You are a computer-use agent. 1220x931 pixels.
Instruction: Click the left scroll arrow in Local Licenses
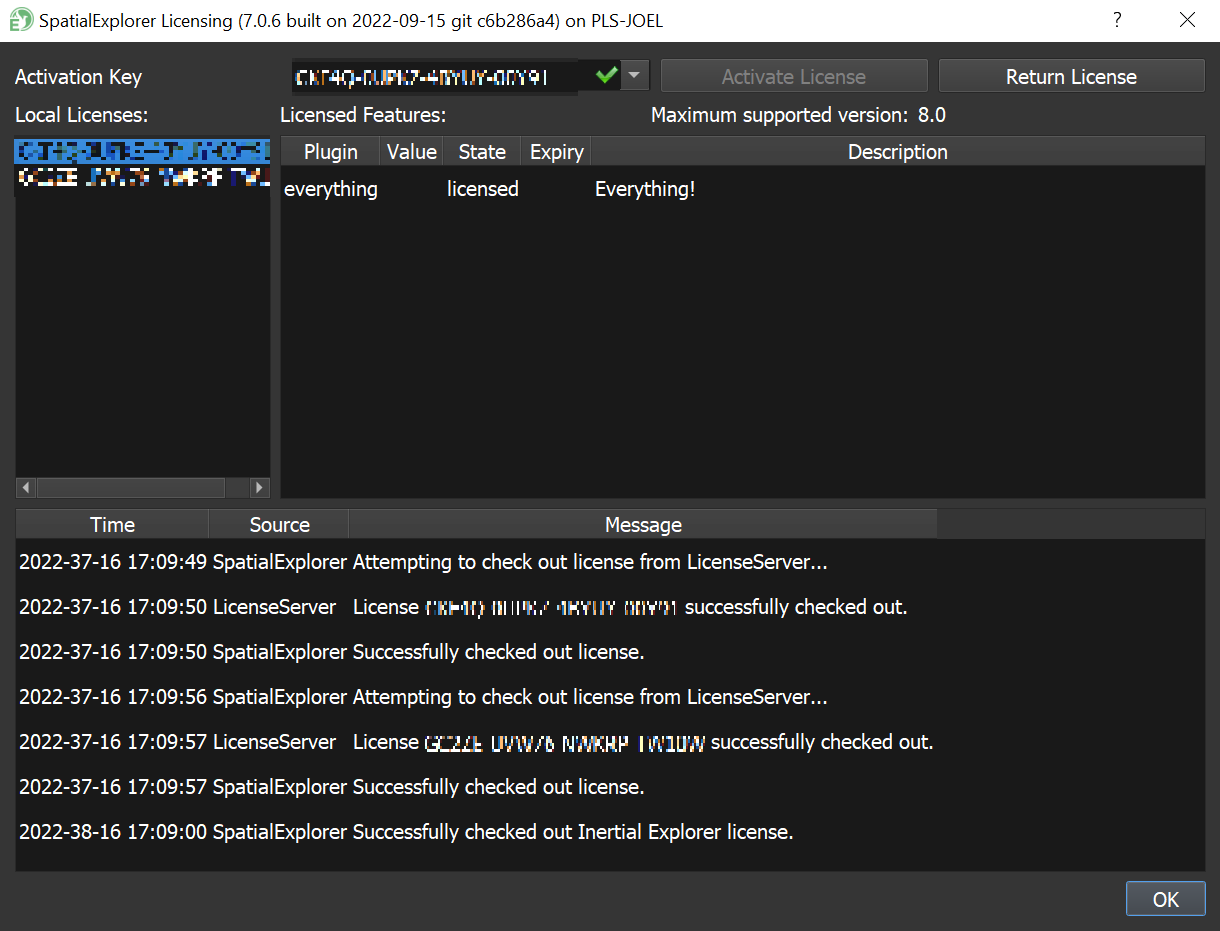click(26, 488)
